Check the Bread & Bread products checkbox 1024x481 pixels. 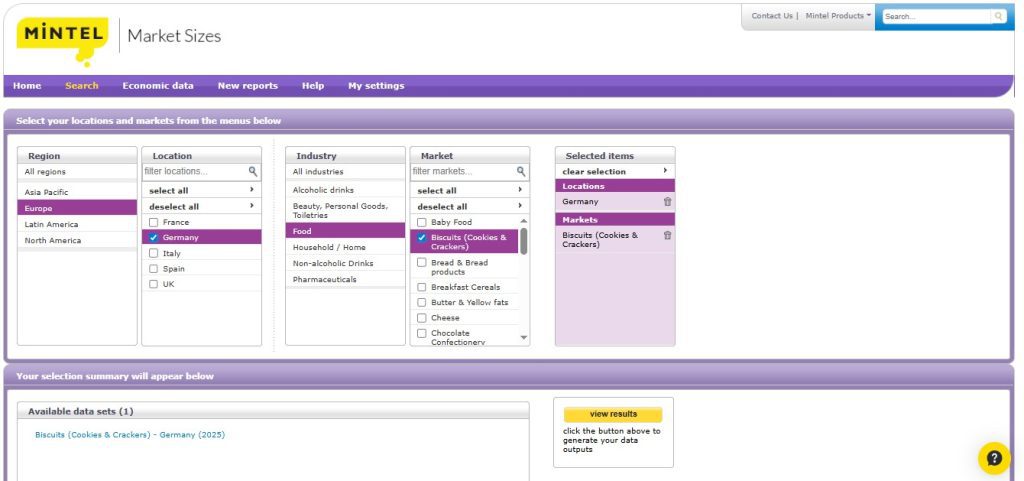click(x=422, y=262)
